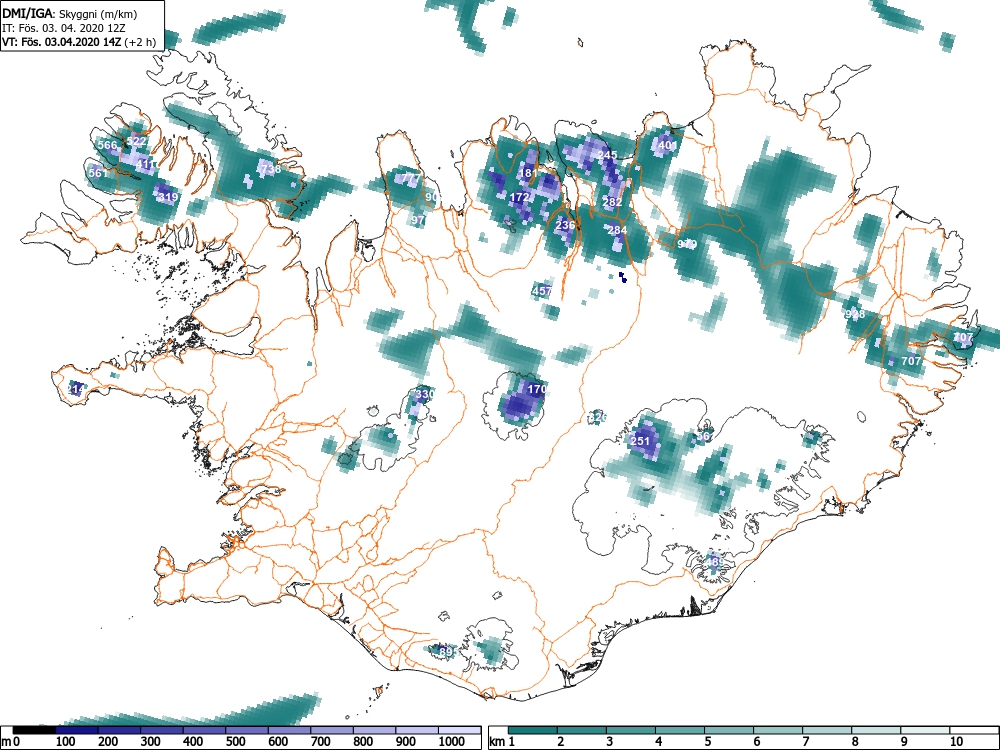Click the '738' visibility value on the map
Screen dimensions: 1000x750
click(x=270, y=169)
